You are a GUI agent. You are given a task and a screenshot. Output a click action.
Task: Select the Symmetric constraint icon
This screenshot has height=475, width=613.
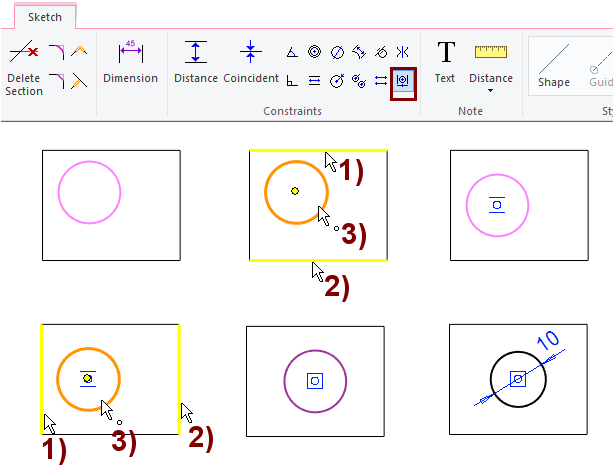pos(402,52)
